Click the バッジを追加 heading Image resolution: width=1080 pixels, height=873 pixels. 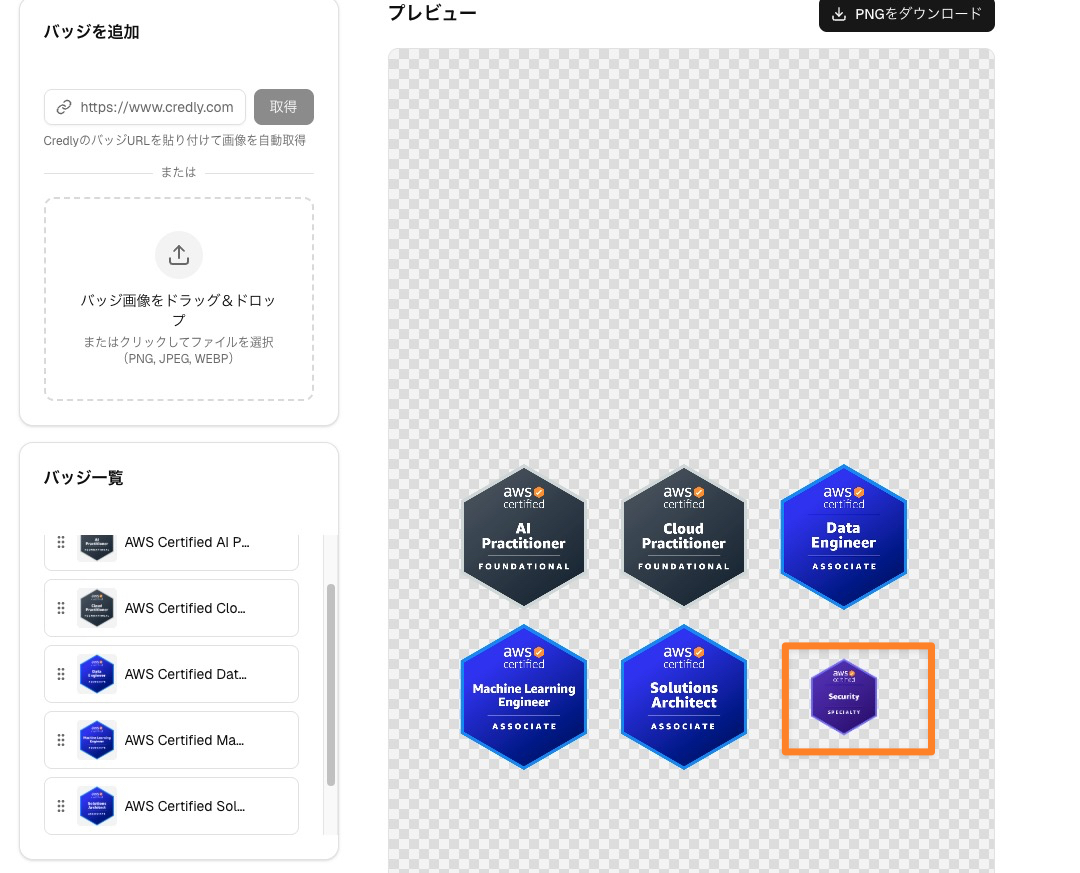pos(92,32)
